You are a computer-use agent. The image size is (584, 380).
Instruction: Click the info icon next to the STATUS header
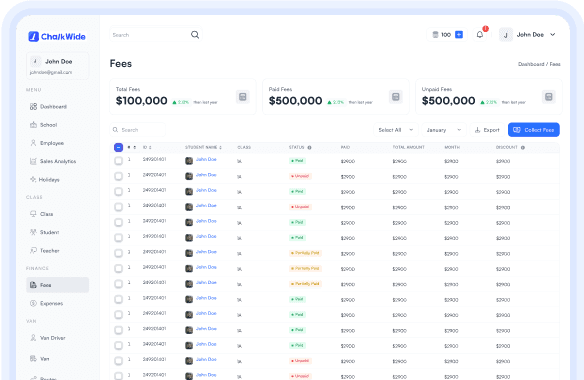309,148
